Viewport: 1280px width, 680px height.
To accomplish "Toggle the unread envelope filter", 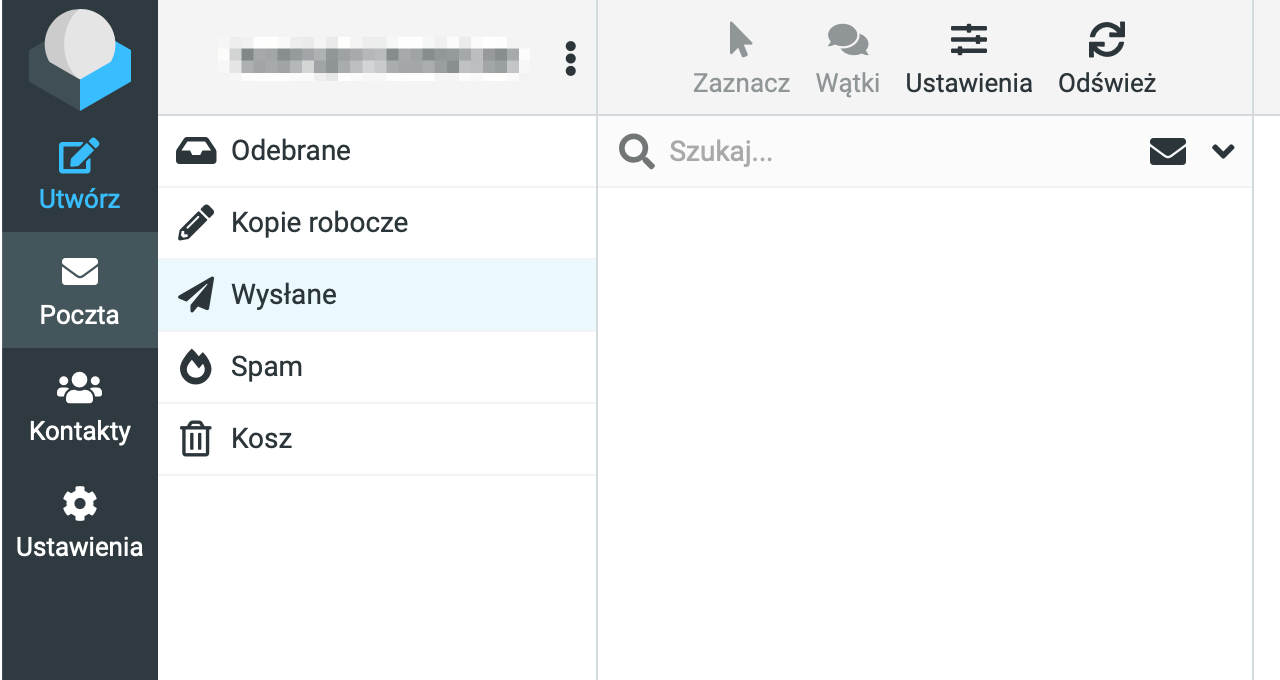I will 1168,152.
